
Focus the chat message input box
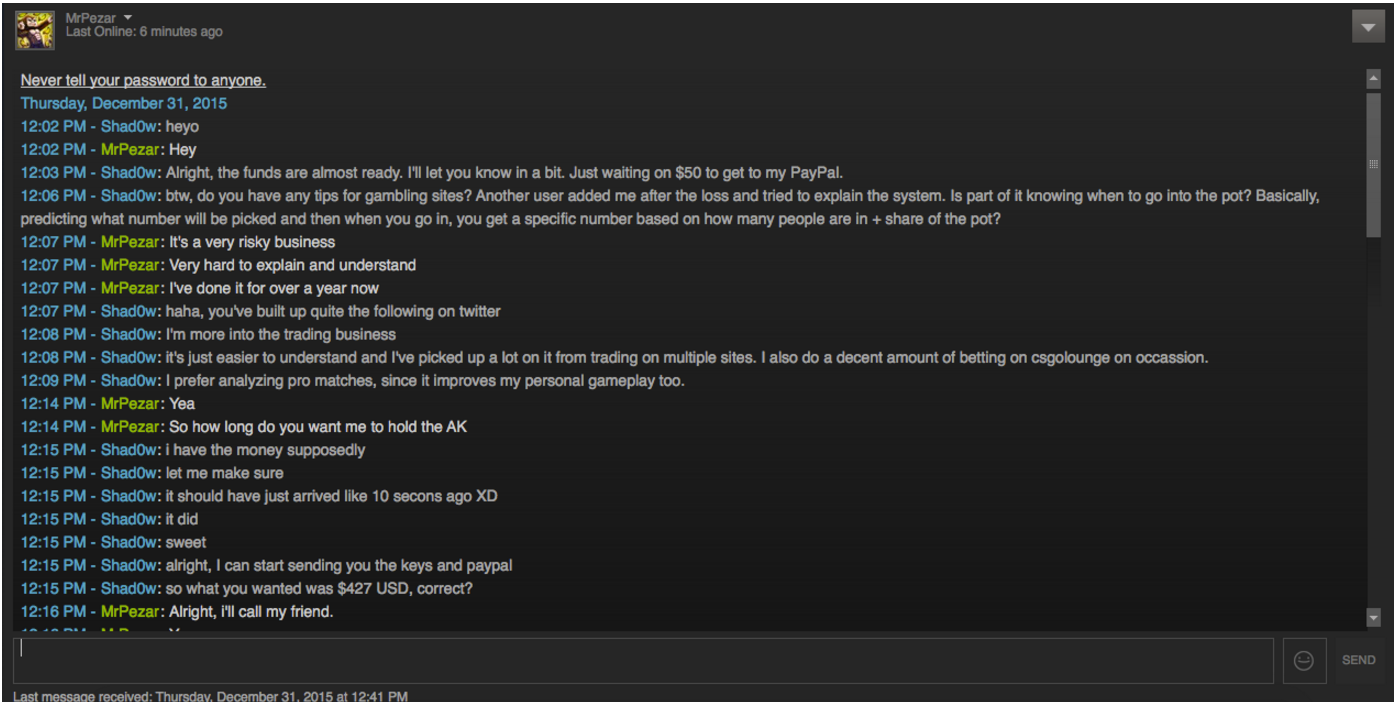[642, 661]
